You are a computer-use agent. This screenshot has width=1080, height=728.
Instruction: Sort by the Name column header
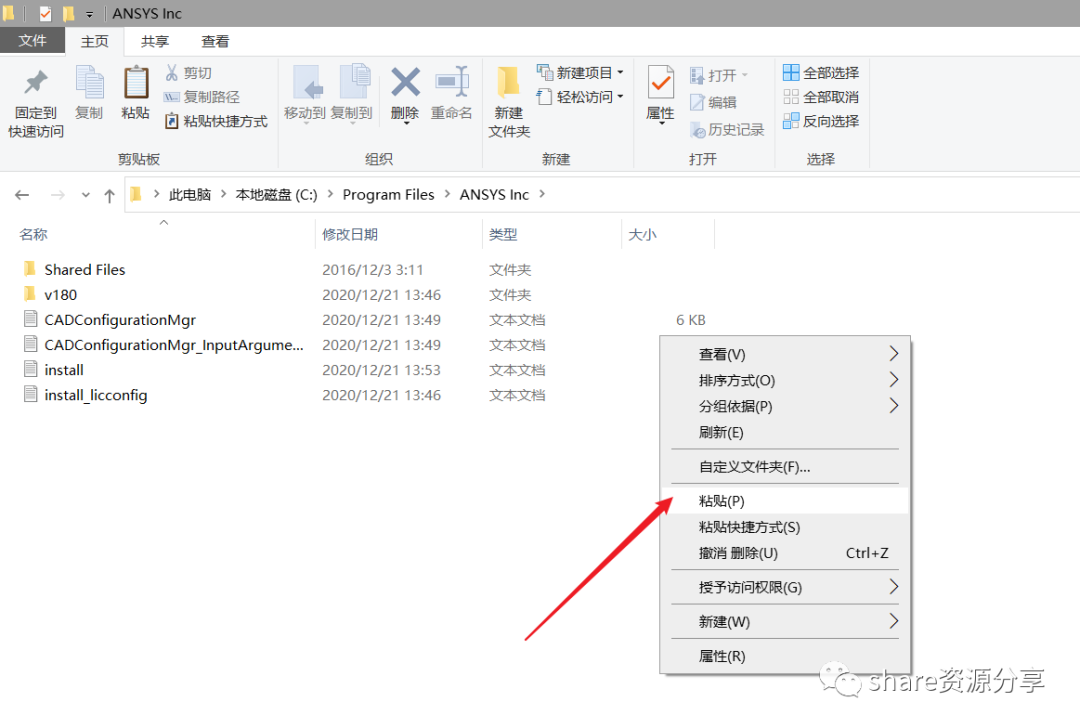[34, 234]
